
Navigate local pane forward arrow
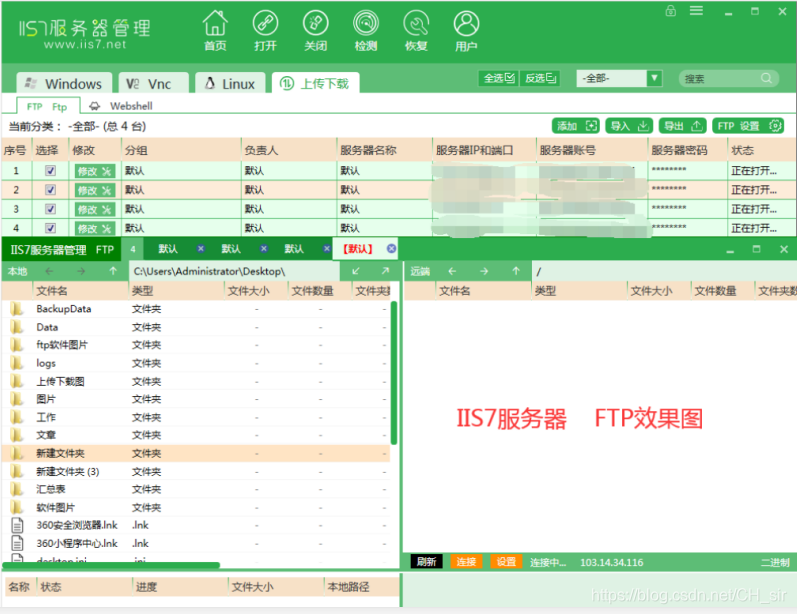81,271
